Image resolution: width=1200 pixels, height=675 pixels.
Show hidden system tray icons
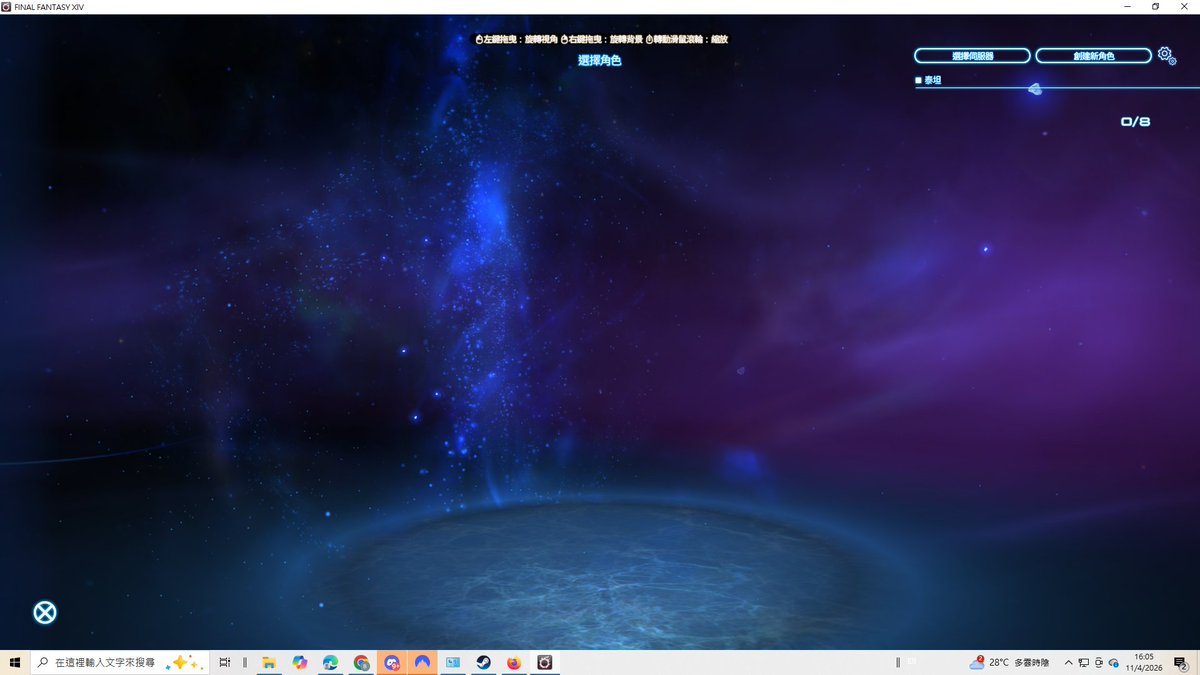pyautogui.click(x=1068, y=662)
